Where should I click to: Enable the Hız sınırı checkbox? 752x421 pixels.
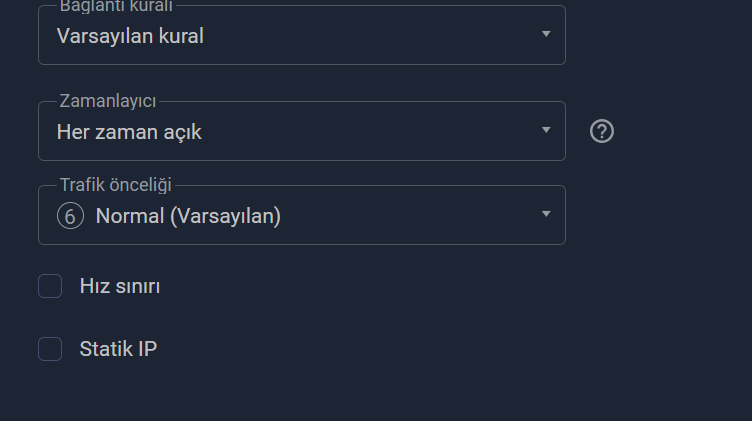pos(50,287)
